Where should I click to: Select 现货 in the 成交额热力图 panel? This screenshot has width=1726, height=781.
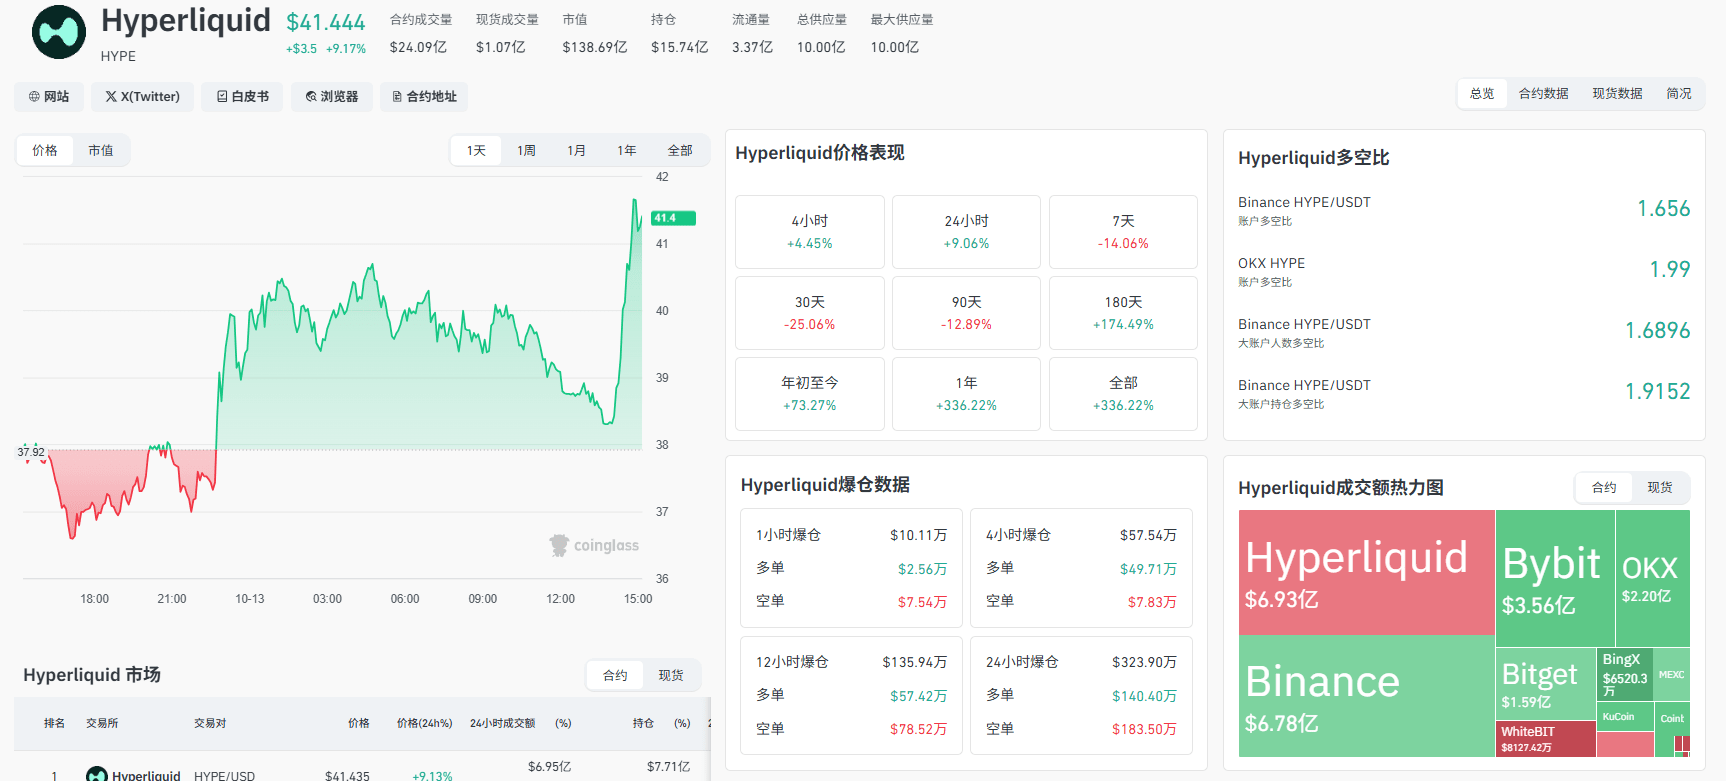1660,488
